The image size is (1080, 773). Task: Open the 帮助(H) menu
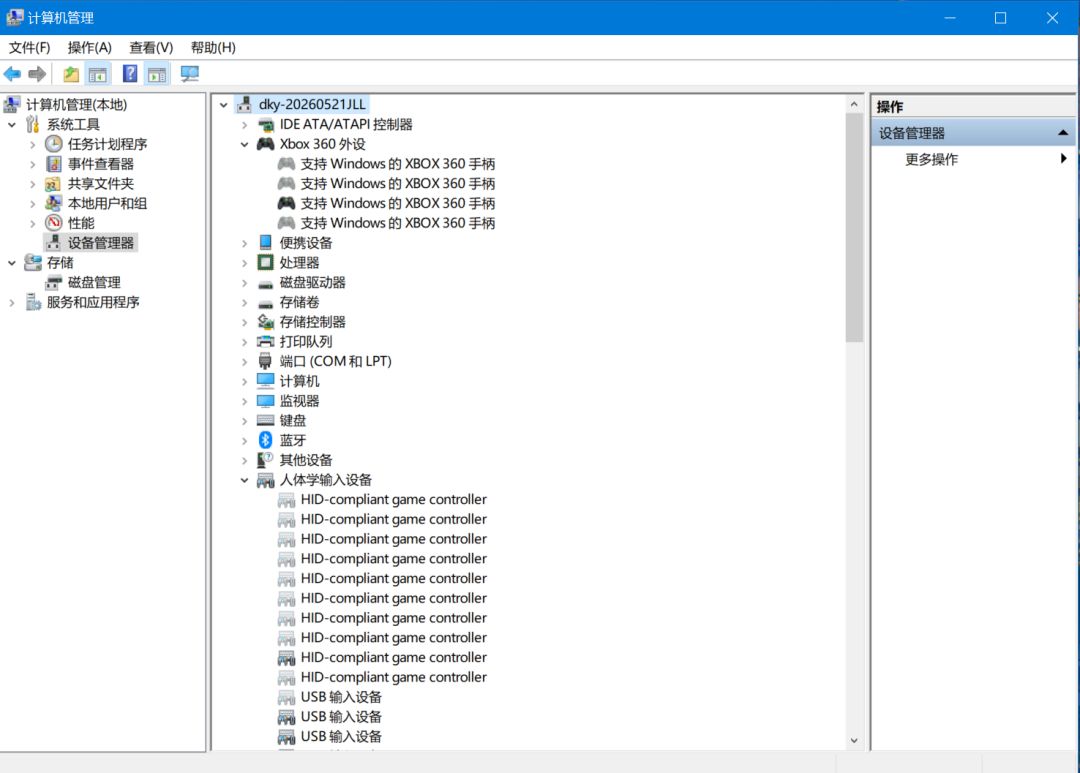[213, 48]
